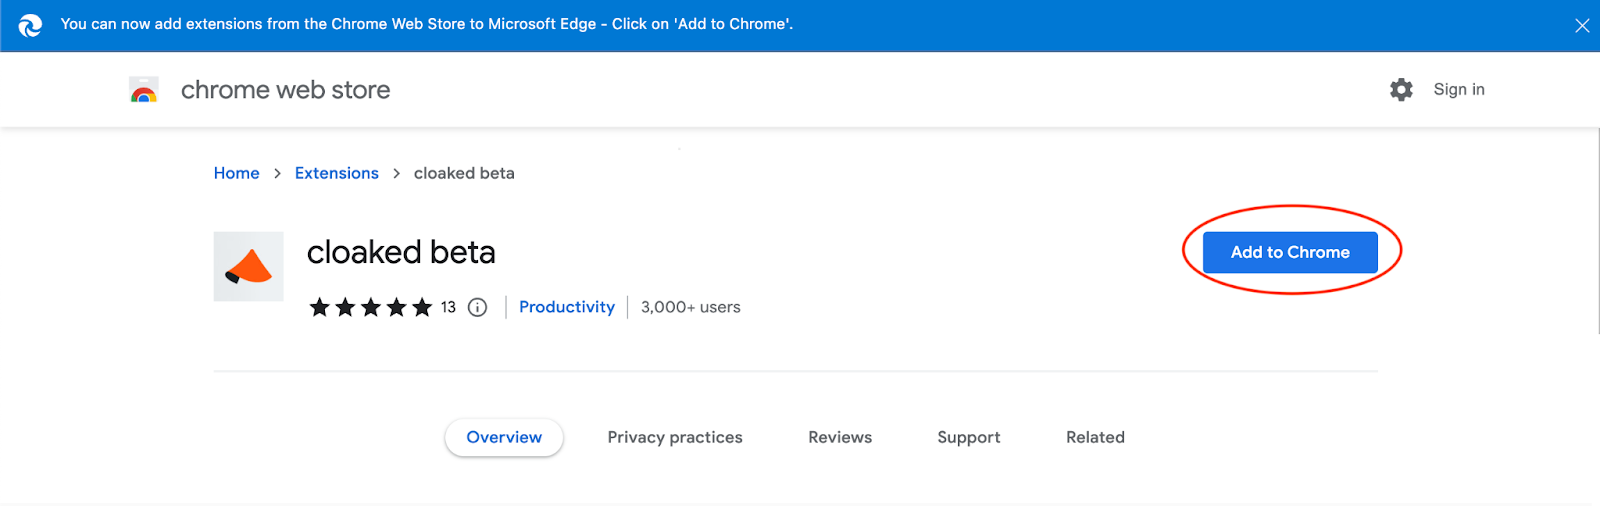
Task: Click the five-star rating display
Action: 370,307
